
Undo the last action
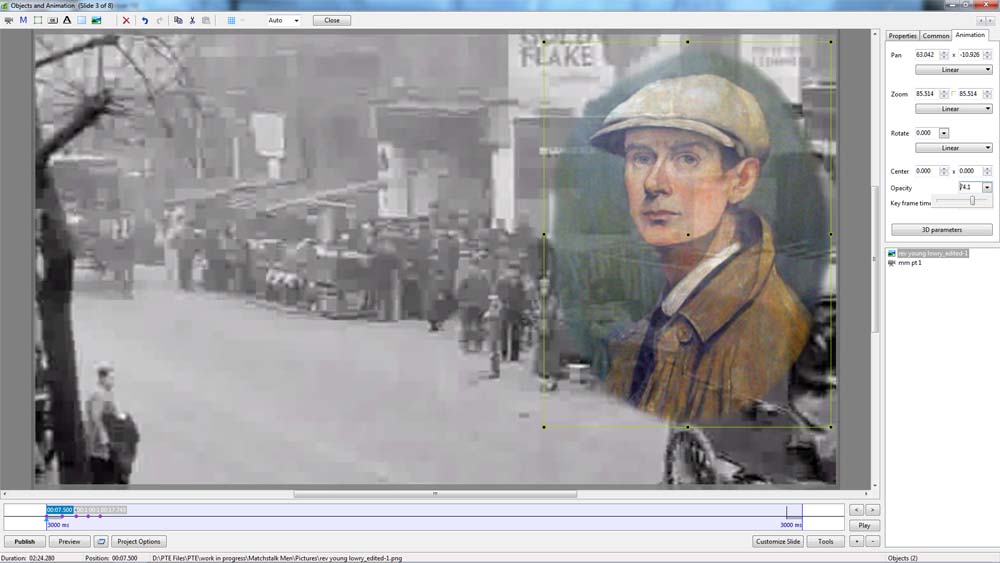145,20
